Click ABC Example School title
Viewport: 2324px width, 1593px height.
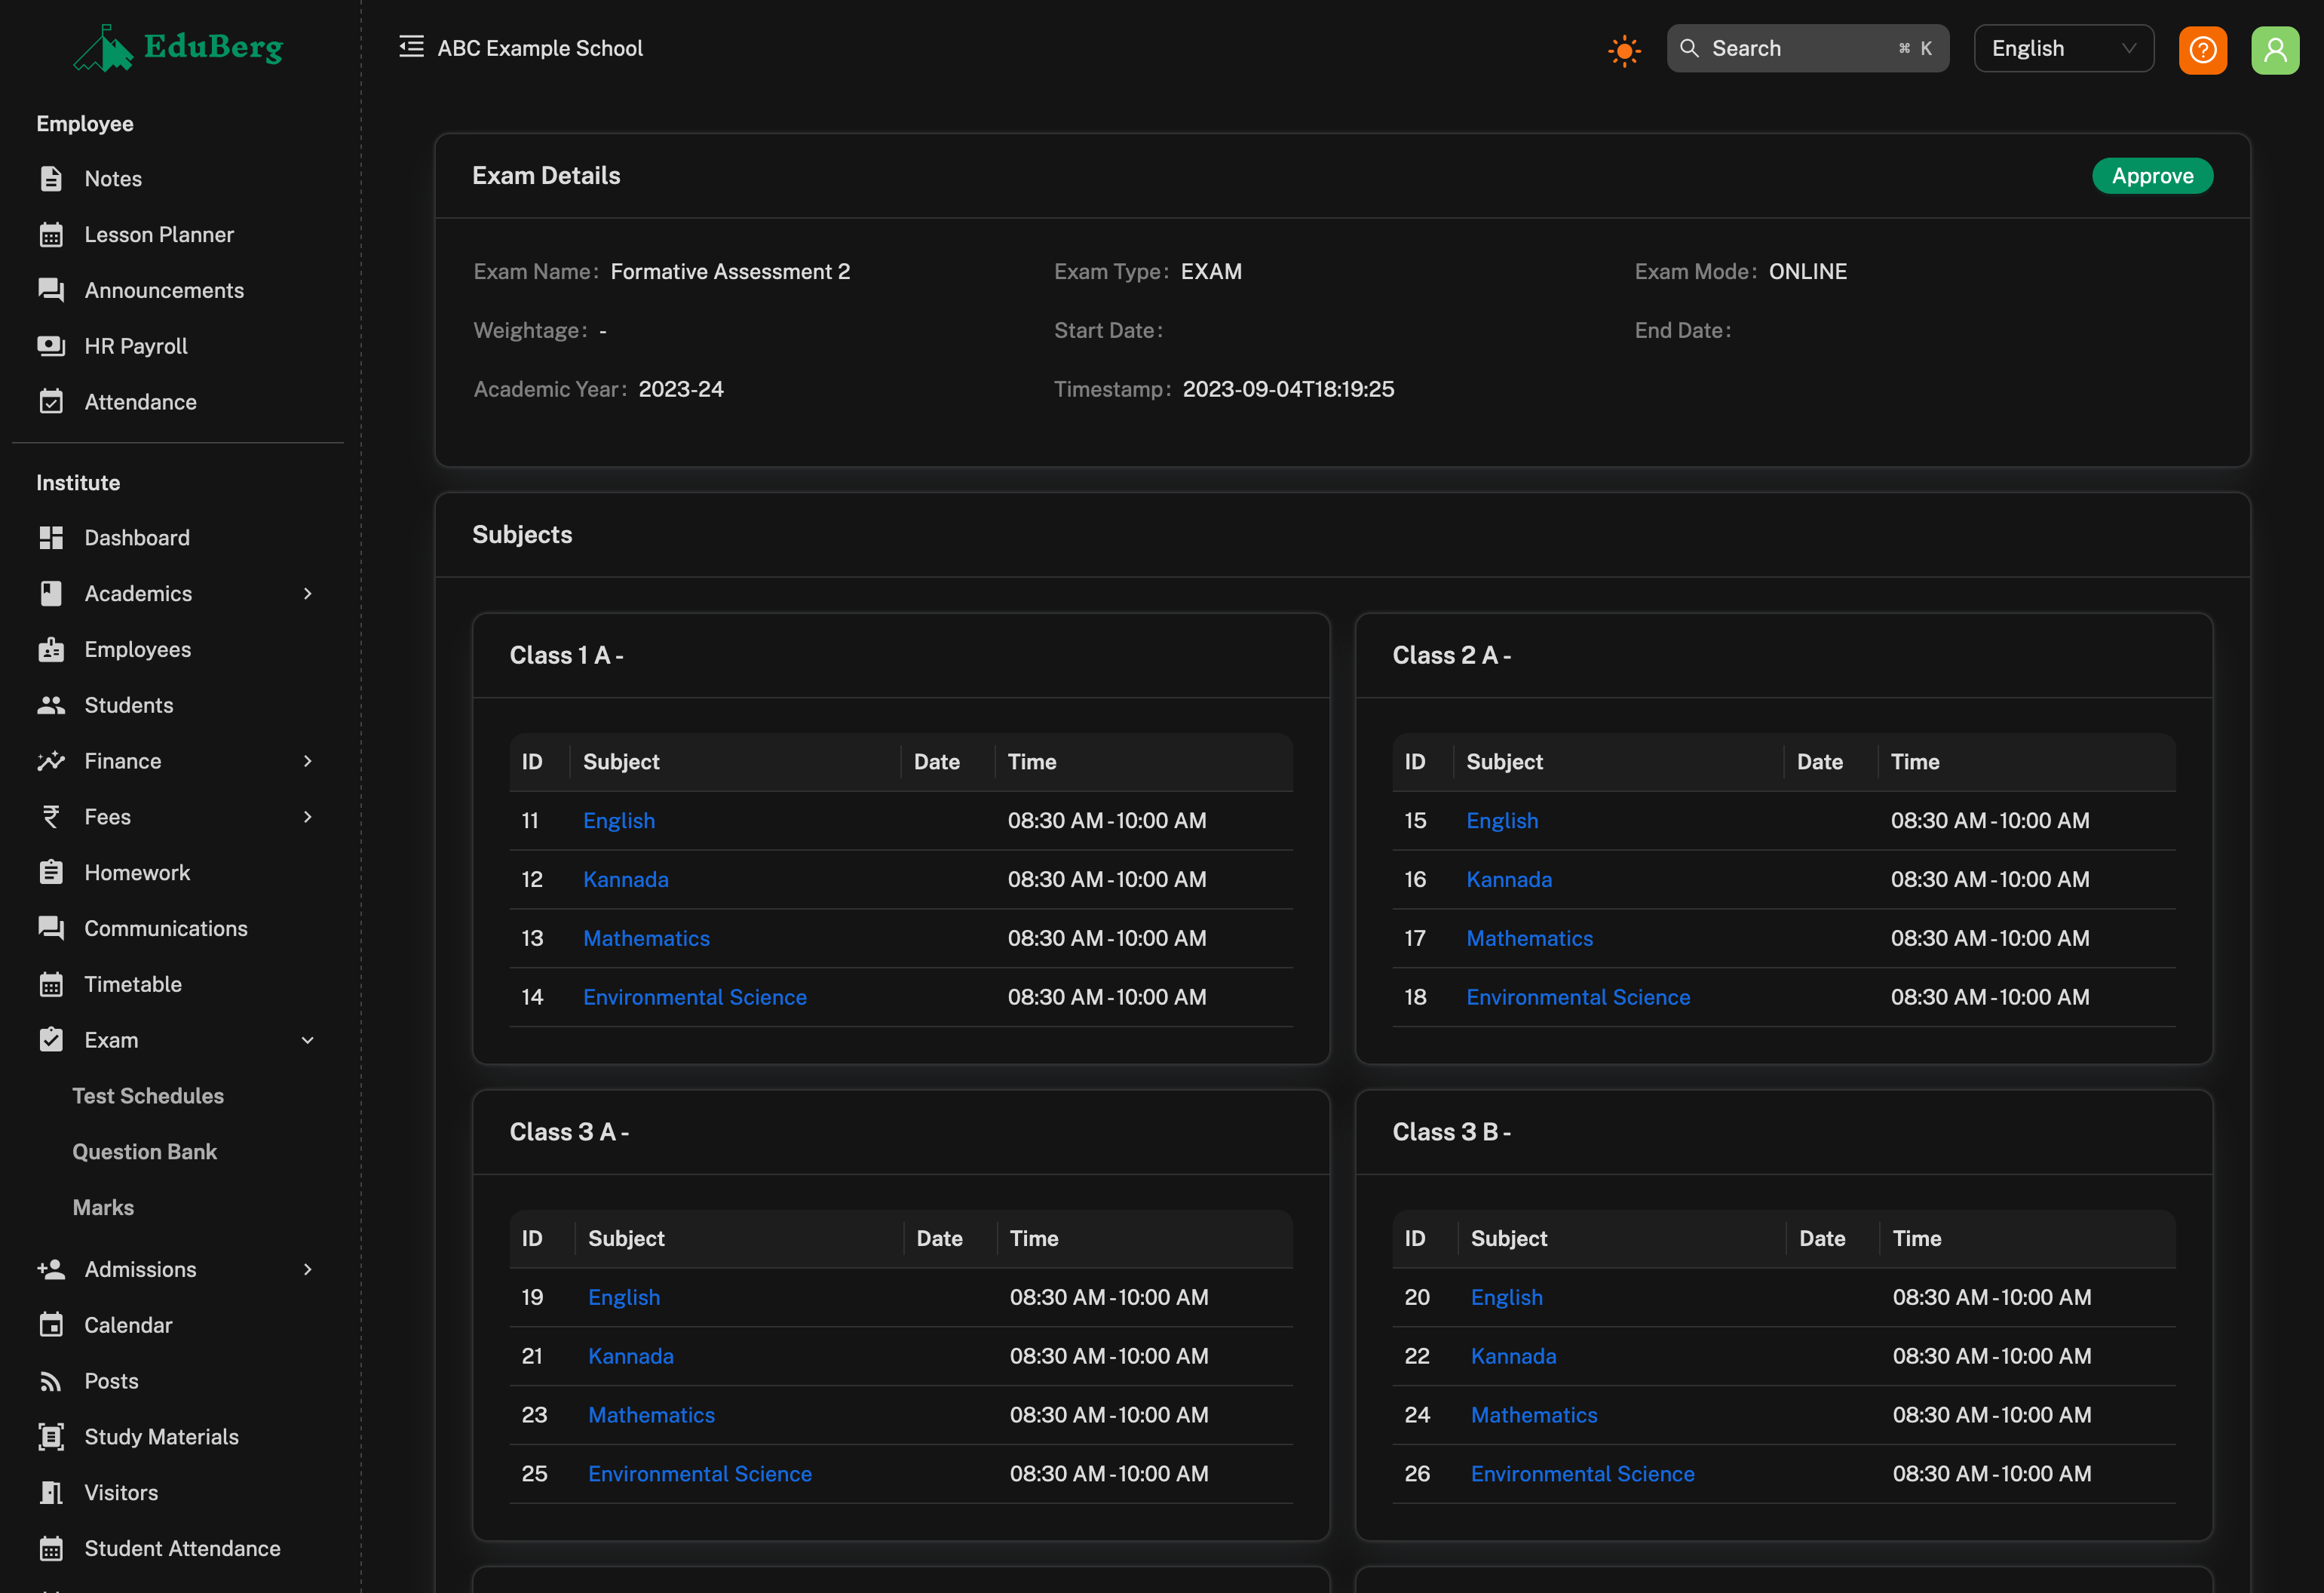(x=540, y=48)
